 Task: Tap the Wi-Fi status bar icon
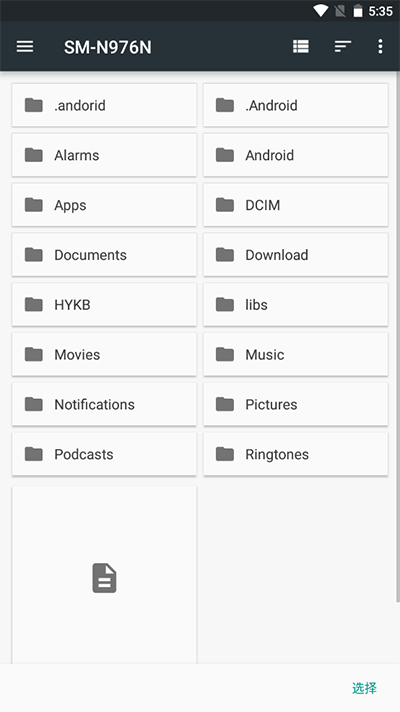tap(321, 11)
